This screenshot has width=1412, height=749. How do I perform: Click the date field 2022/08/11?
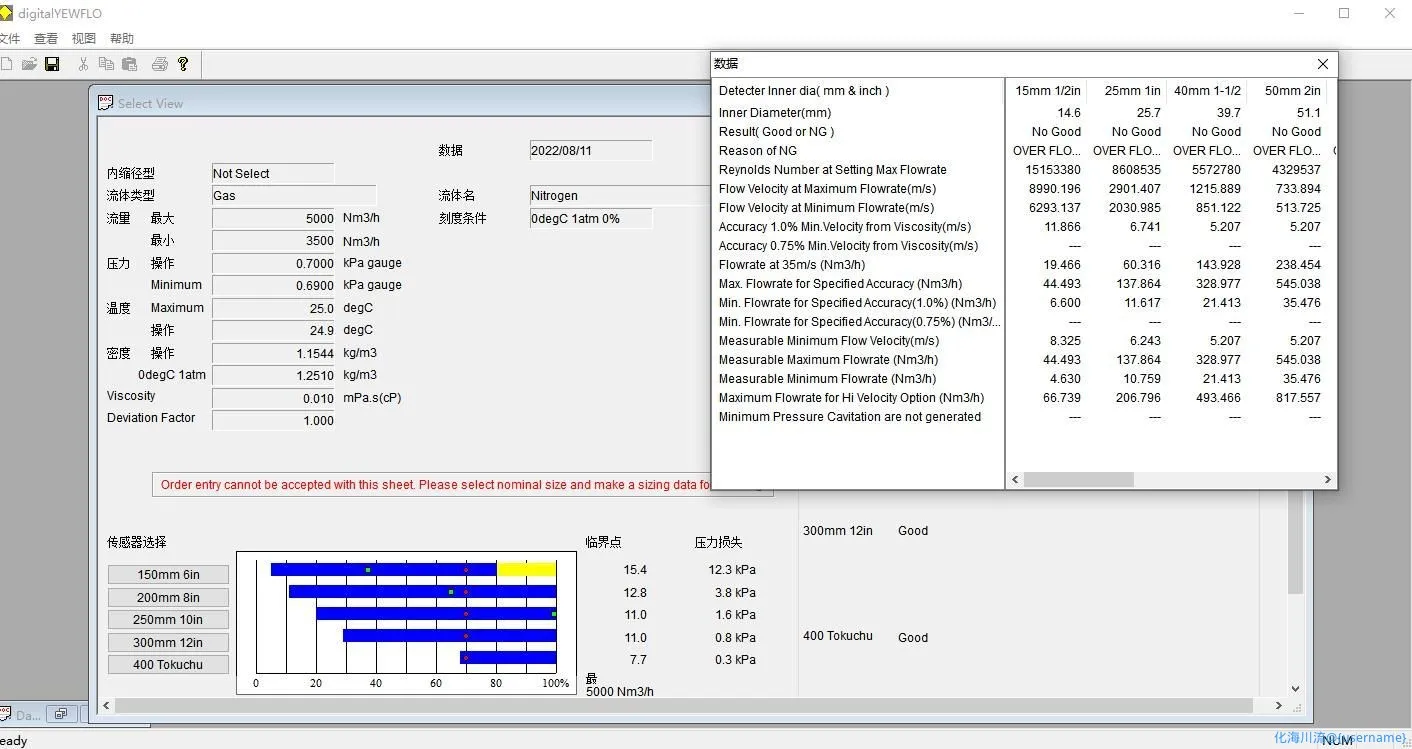pos(591,151)
